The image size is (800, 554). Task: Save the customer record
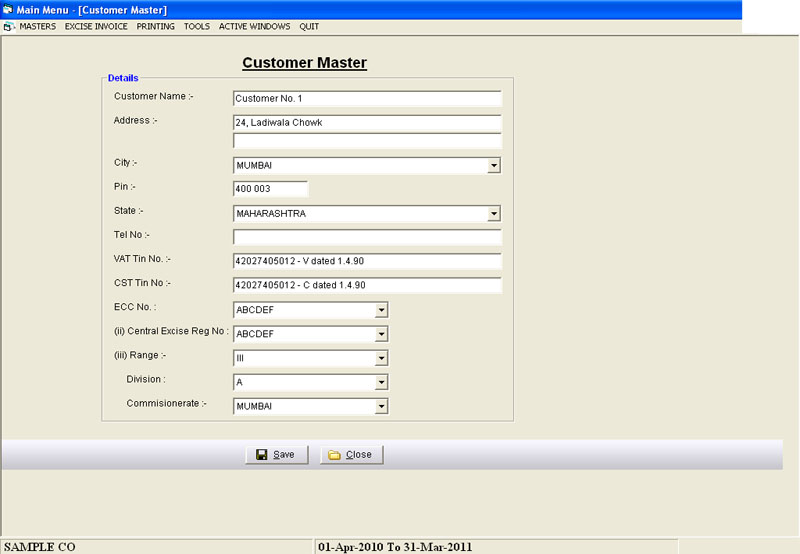click(277, 455)
